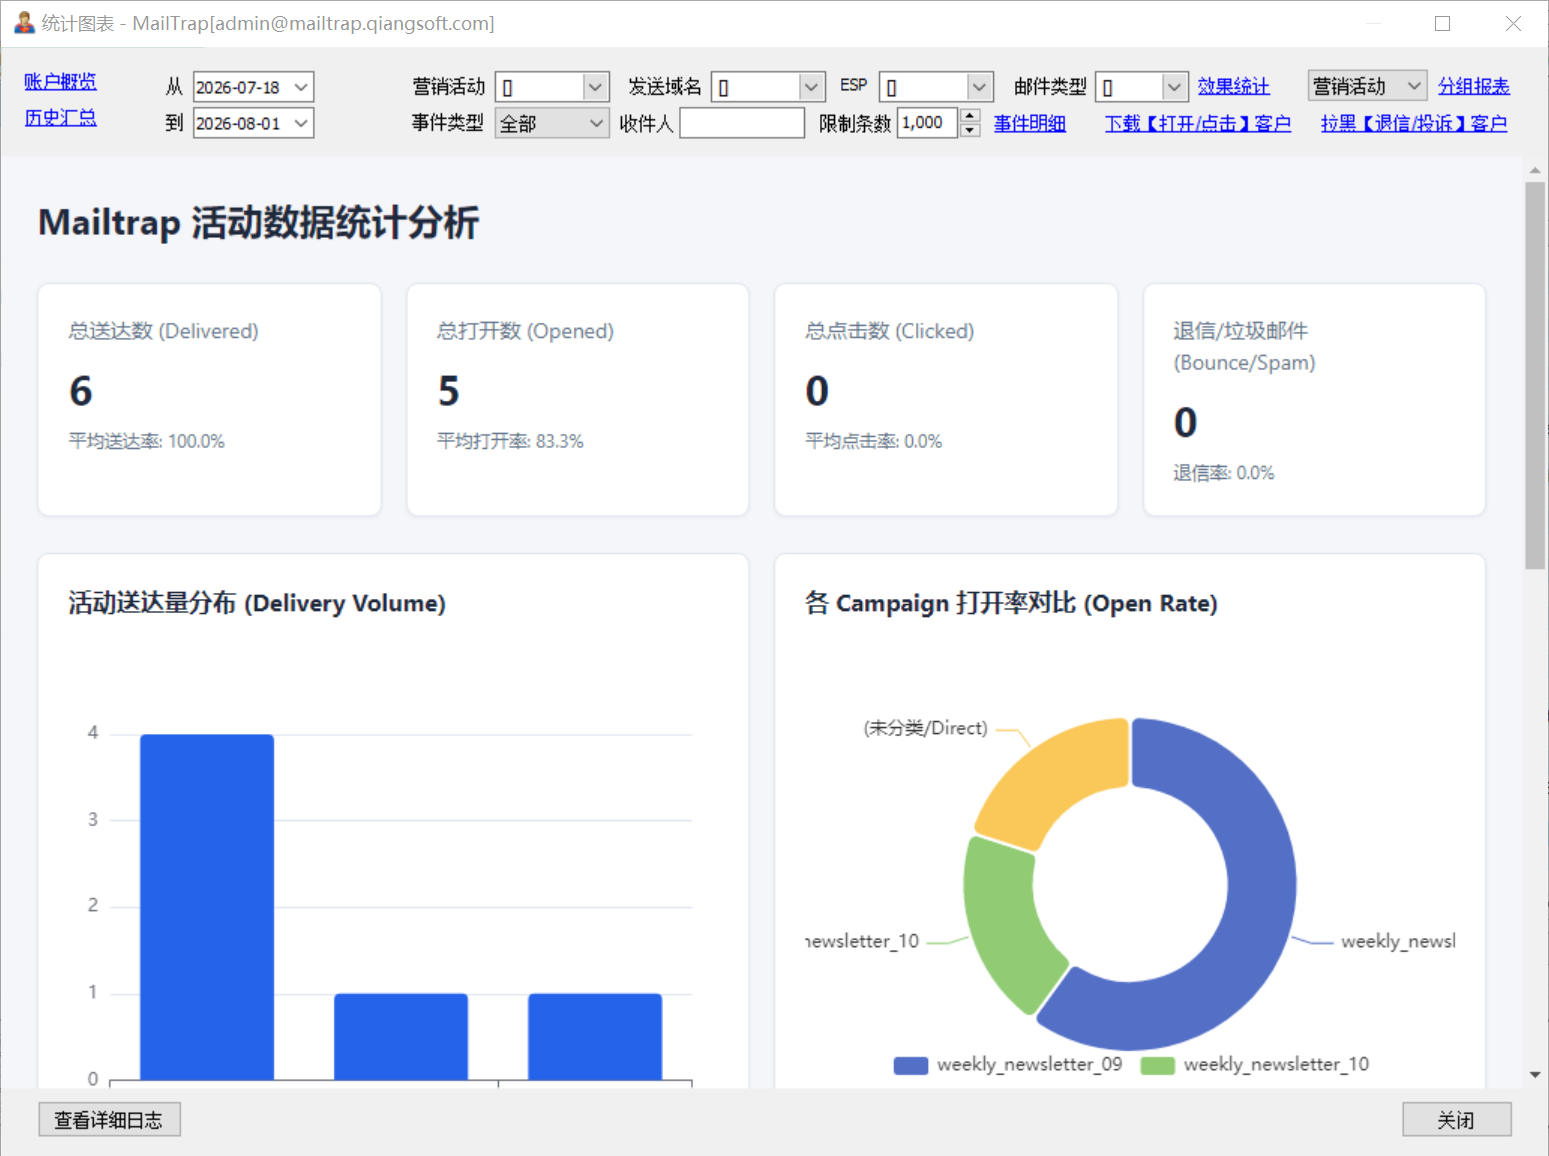Expand the 到 end date dropdown
This screenshot has width=1549, height=1156.
(301, 124)
